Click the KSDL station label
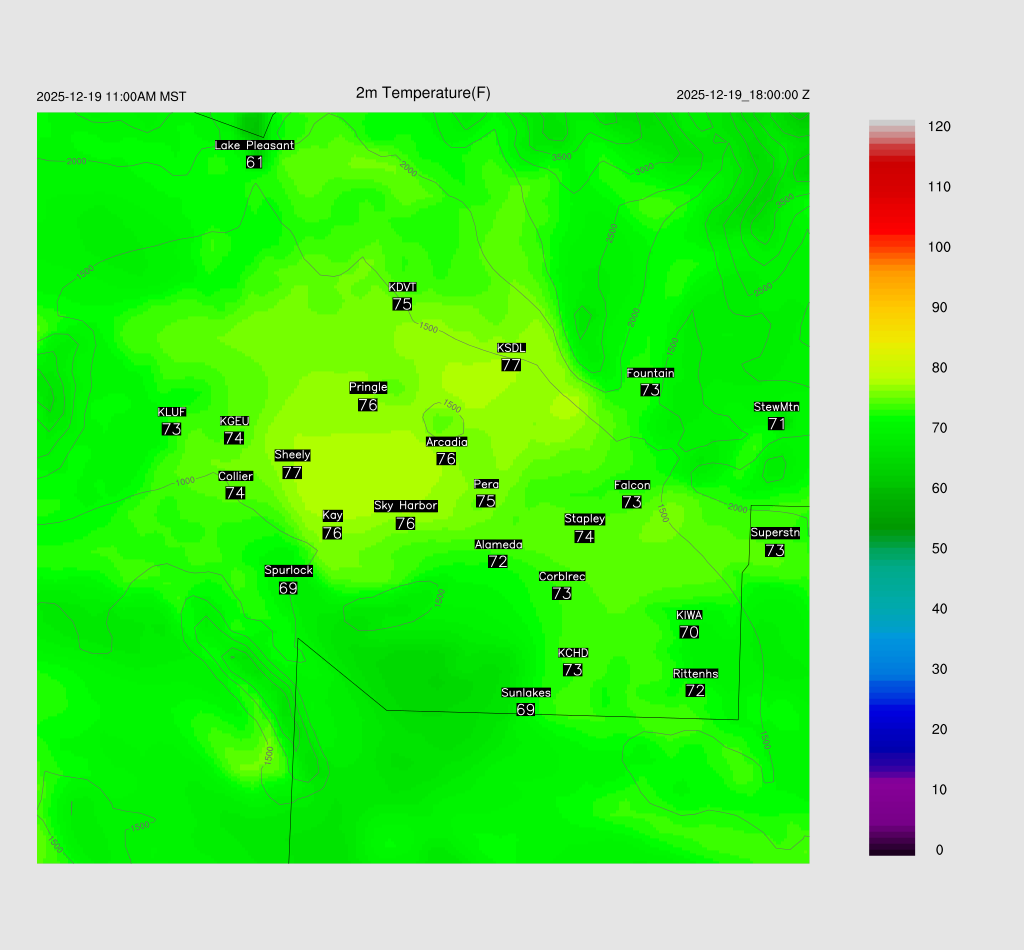 [x=511, y=348]
